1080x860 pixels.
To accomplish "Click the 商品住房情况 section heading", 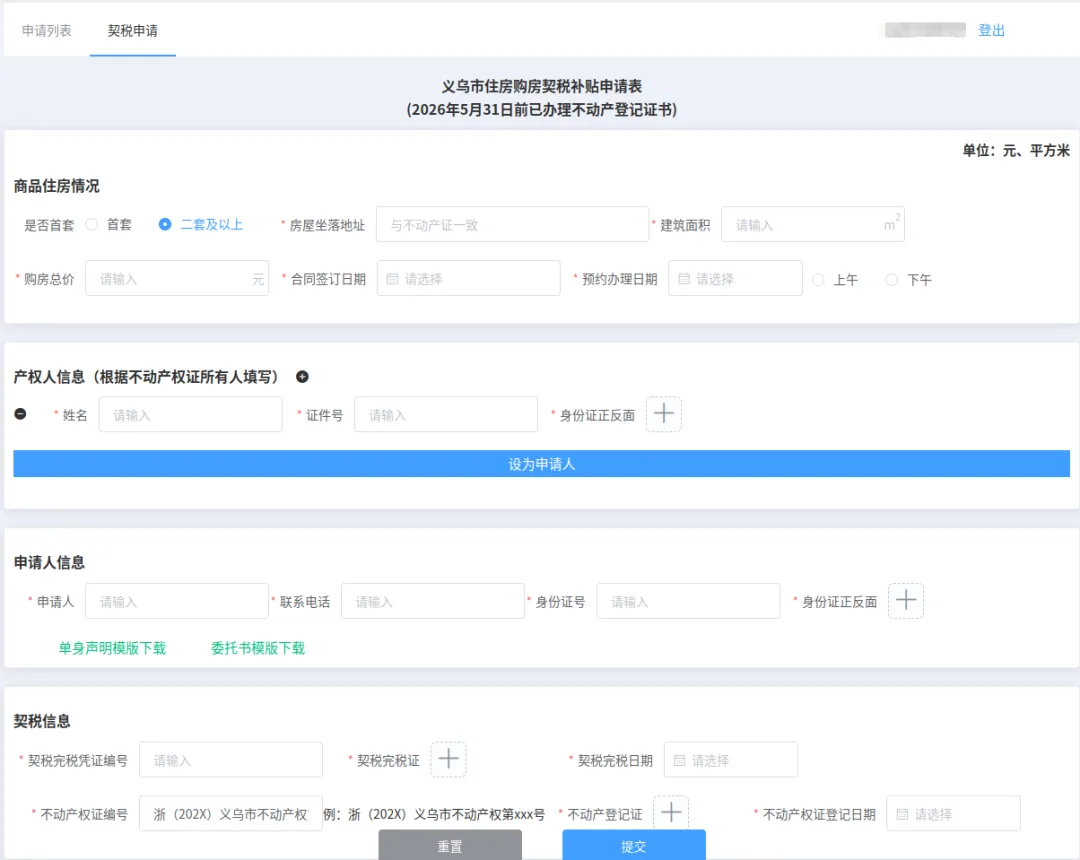I will click(56, 186).
